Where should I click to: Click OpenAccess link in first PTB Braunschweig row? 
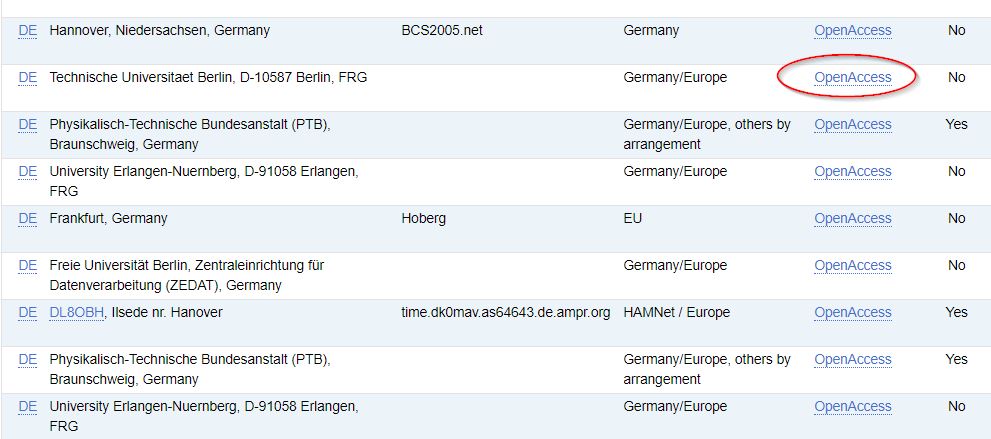coord(853,124)
